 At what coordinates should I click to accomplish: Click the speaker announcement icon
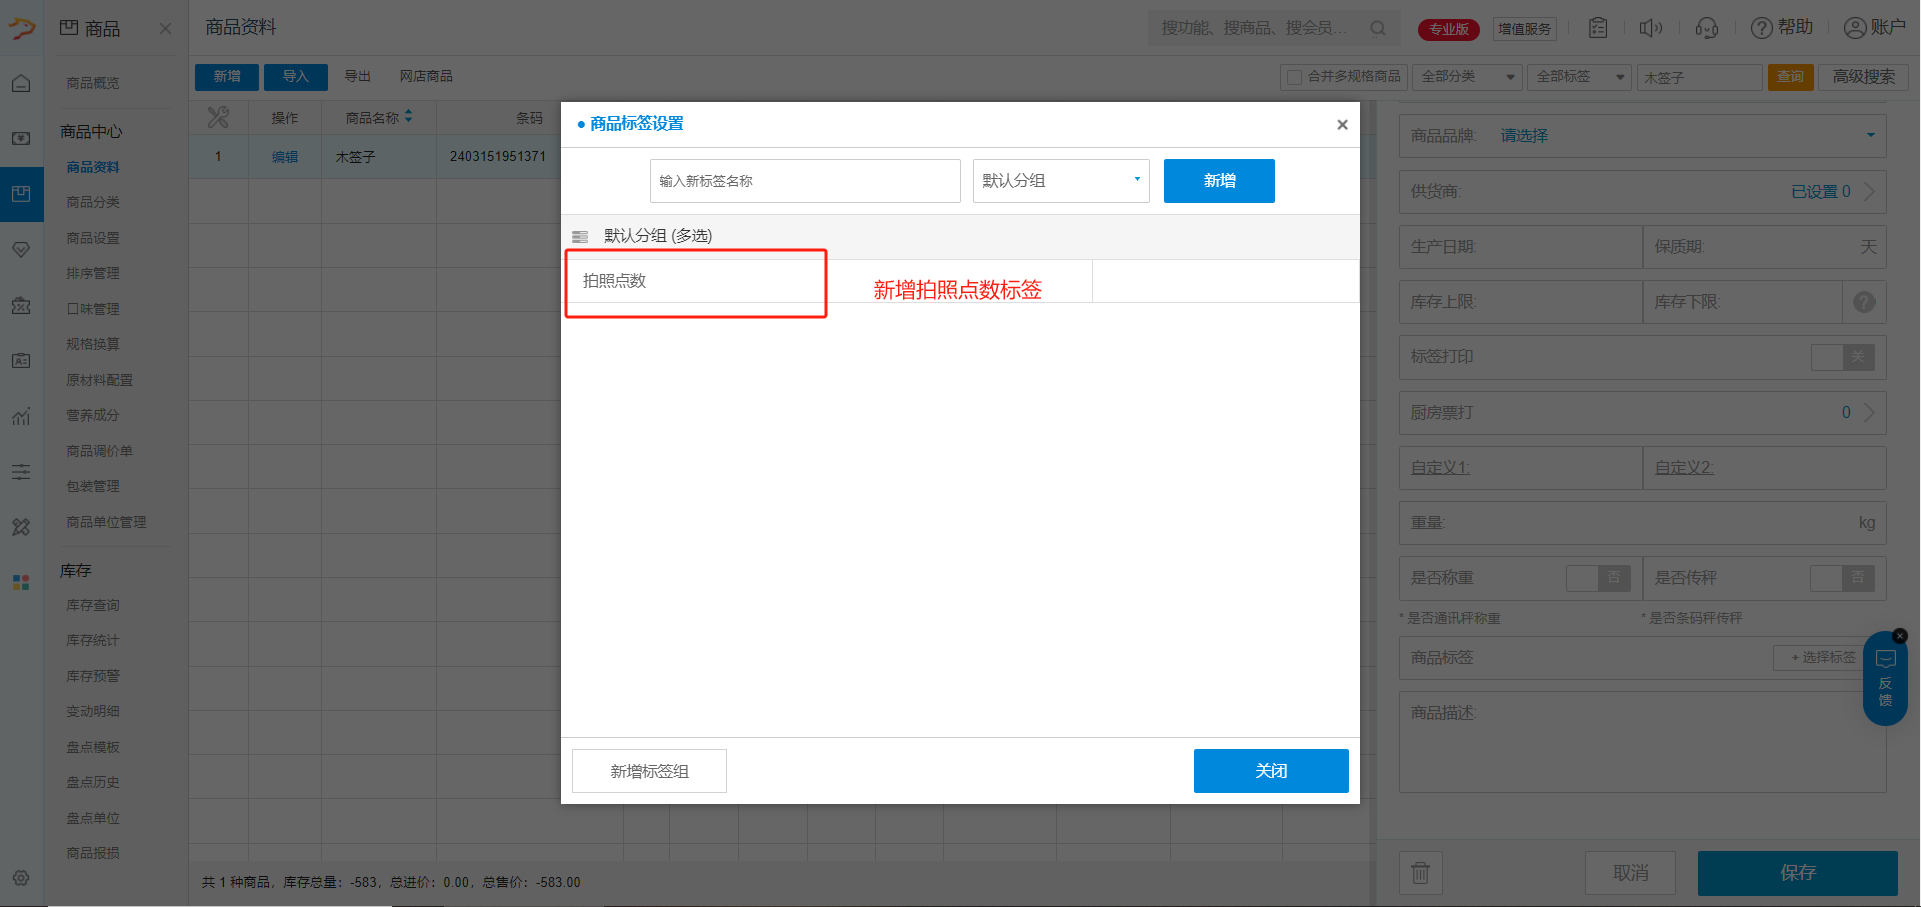[1650, 28]
